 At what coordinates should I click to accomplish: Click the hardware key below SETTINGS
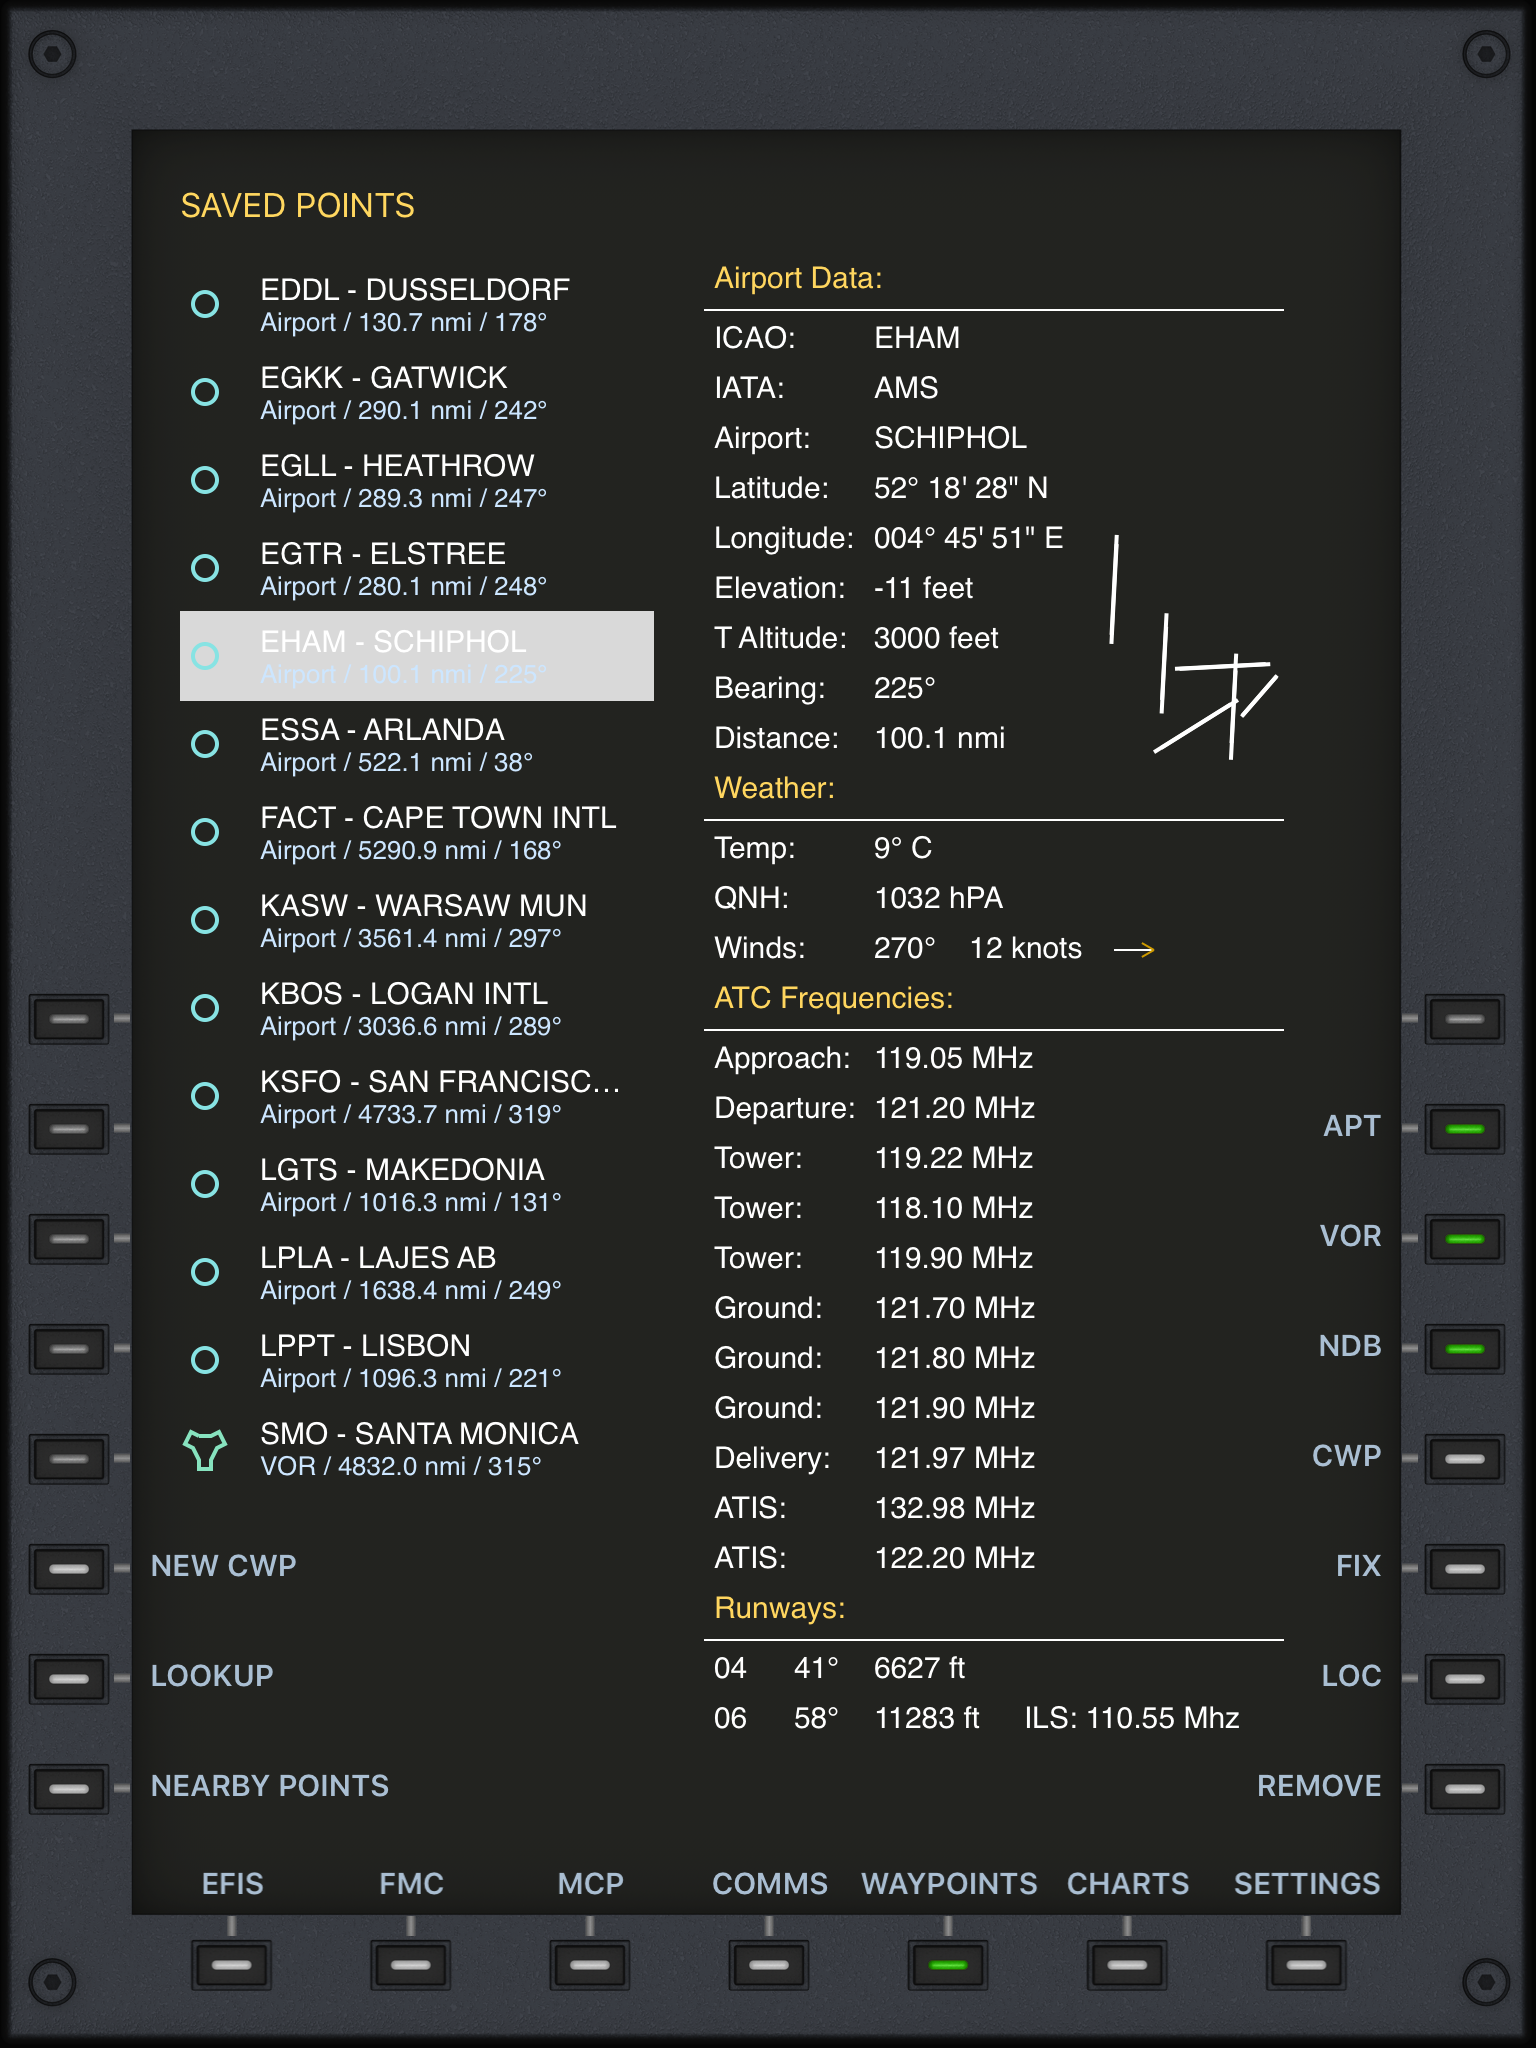coord(1306,1965)
